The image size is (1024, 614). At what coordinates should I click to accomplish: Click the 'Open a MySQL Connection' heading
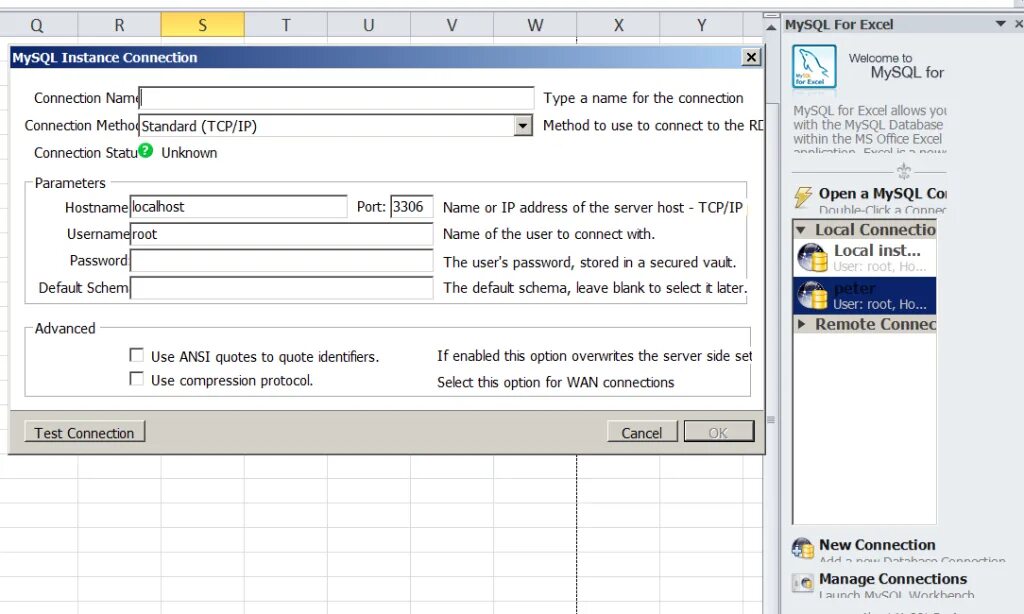coord(882,194)
